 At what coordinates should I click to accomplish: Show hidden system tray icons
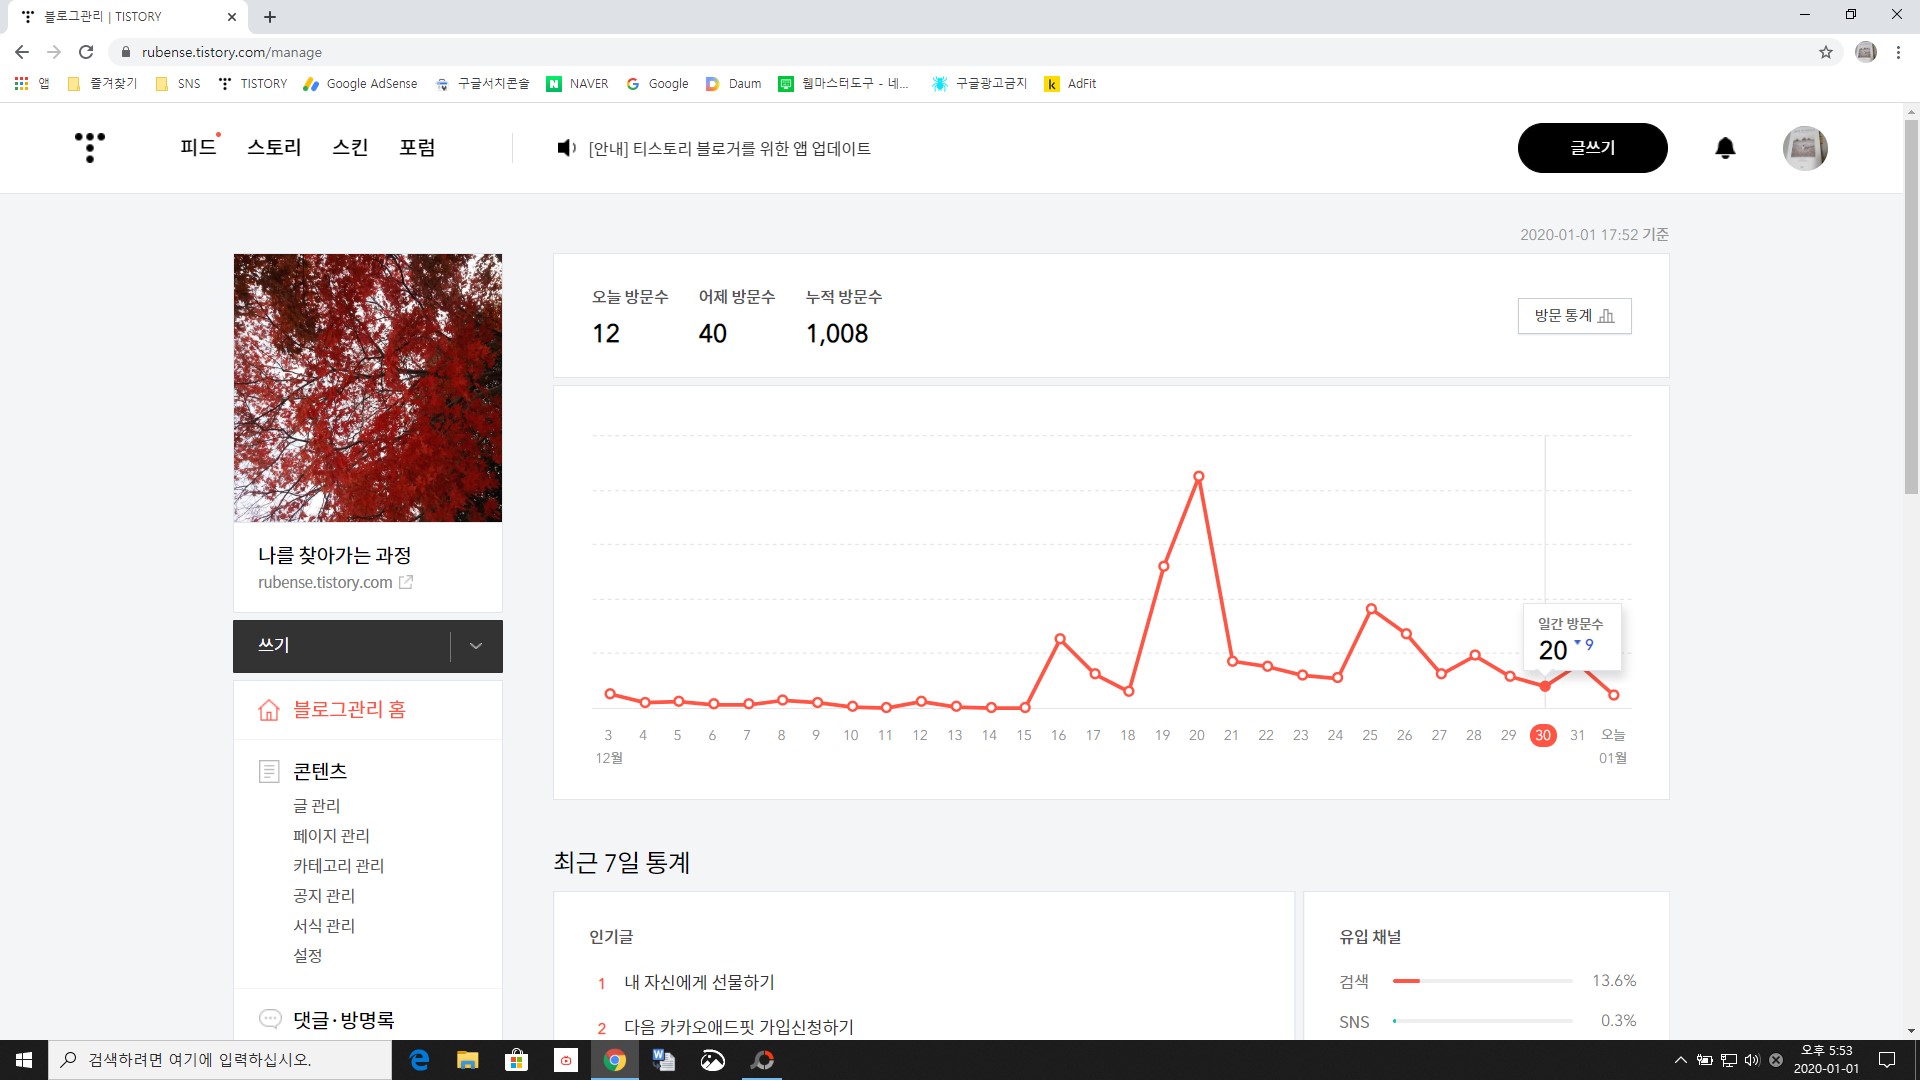[x=1680, y=1060]
